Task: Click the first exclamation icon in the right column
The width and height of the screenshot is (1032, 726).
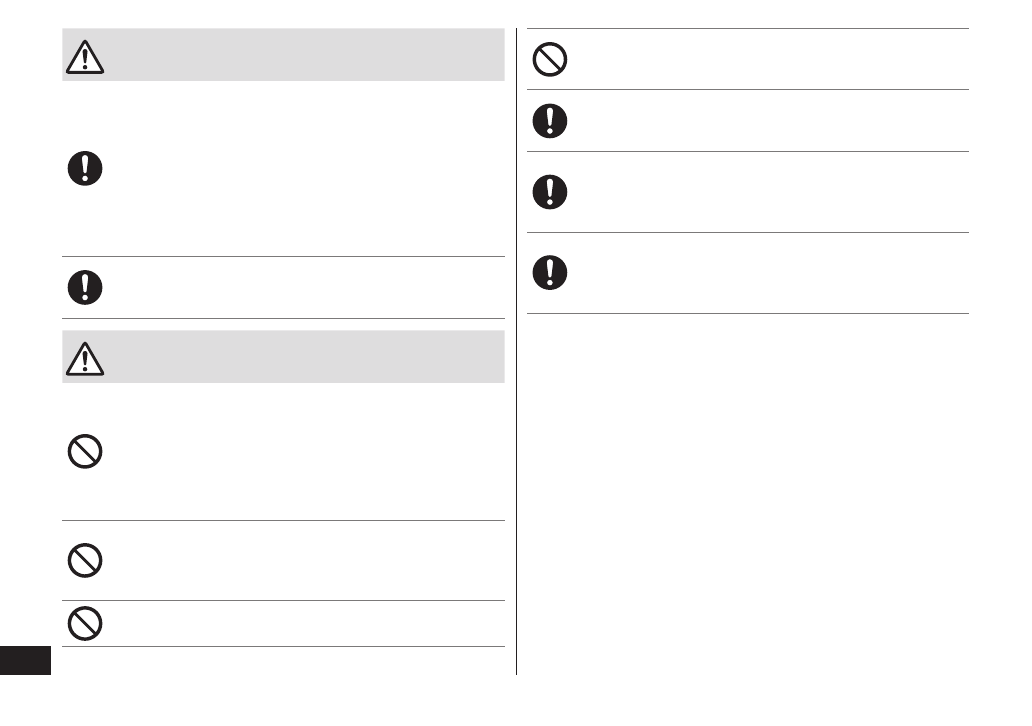Action: [549, 121]
